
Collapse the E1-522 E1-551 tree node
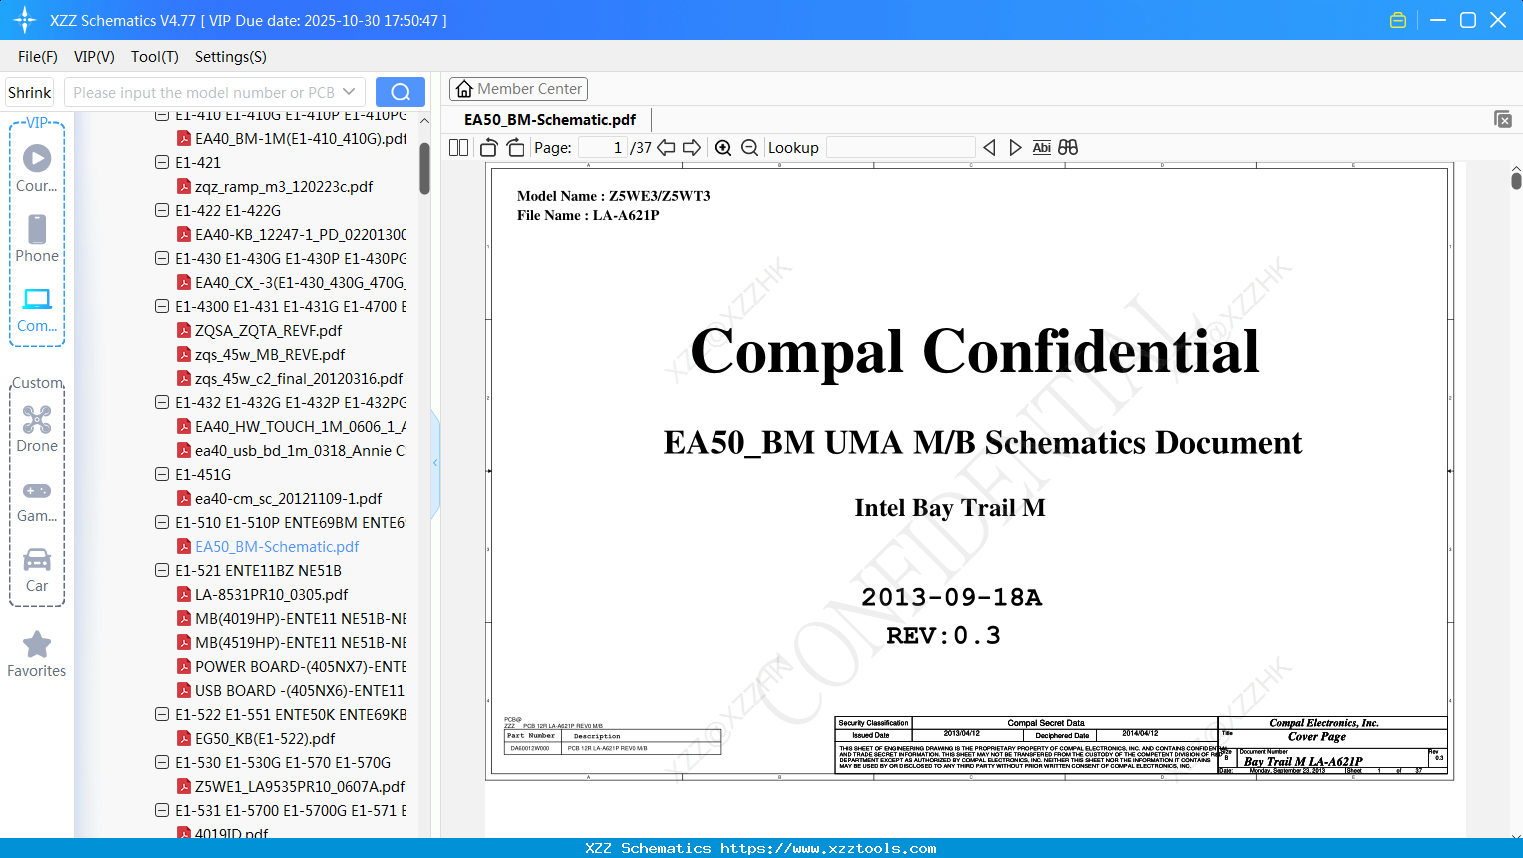[162, 714]
